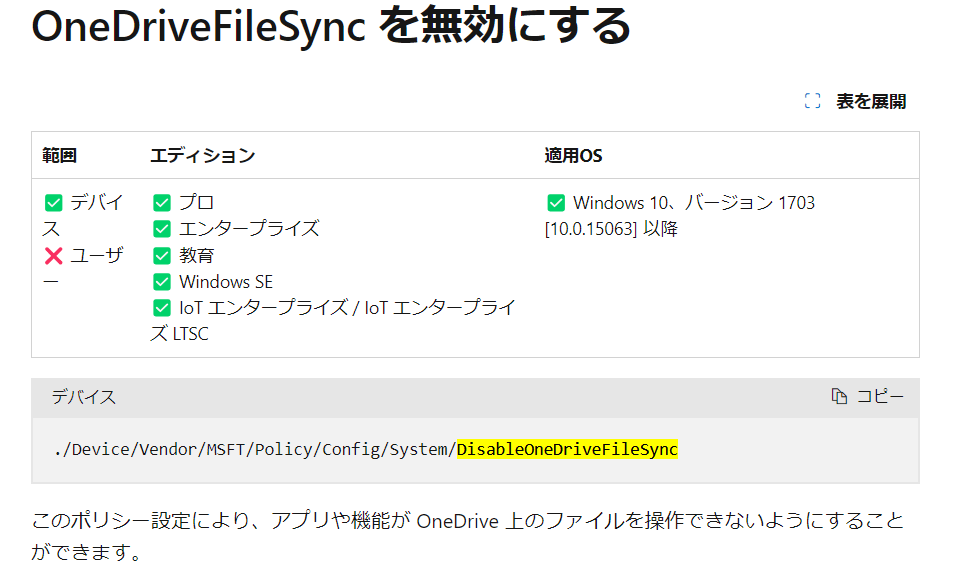Click the expand table brackets icon
The image size is (970, 574).
(x=812, y=101)
